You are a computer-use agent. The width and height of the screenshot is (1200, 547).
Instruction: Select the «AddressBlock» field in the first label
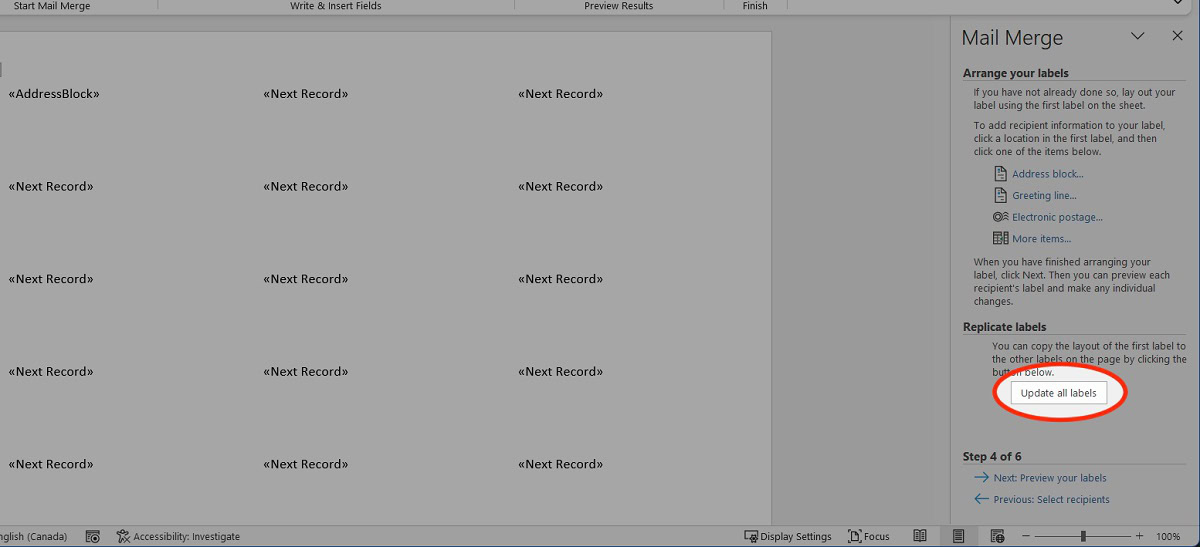pyautogui.click(x=54, y=94)
